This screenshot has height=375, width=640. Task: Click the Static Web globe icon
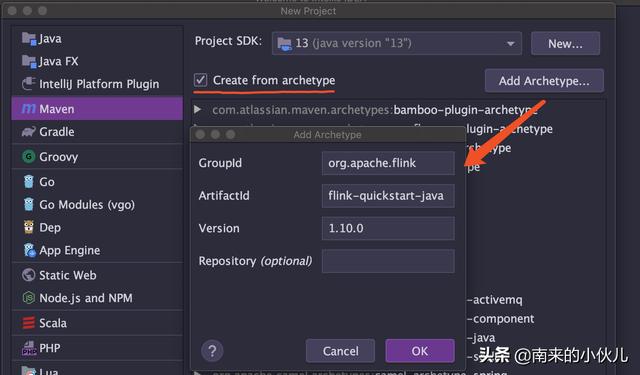(x=29, y=275)
